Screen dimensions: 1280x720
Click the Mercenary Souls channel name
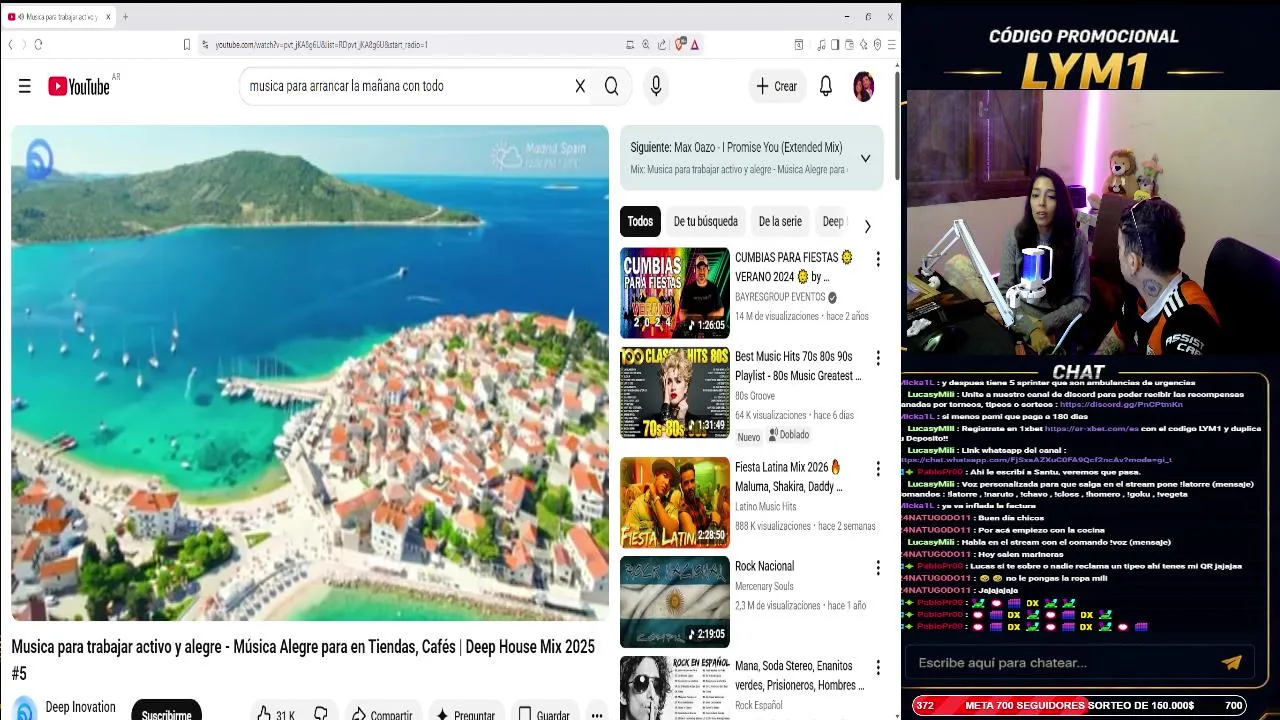coord(764,586)
